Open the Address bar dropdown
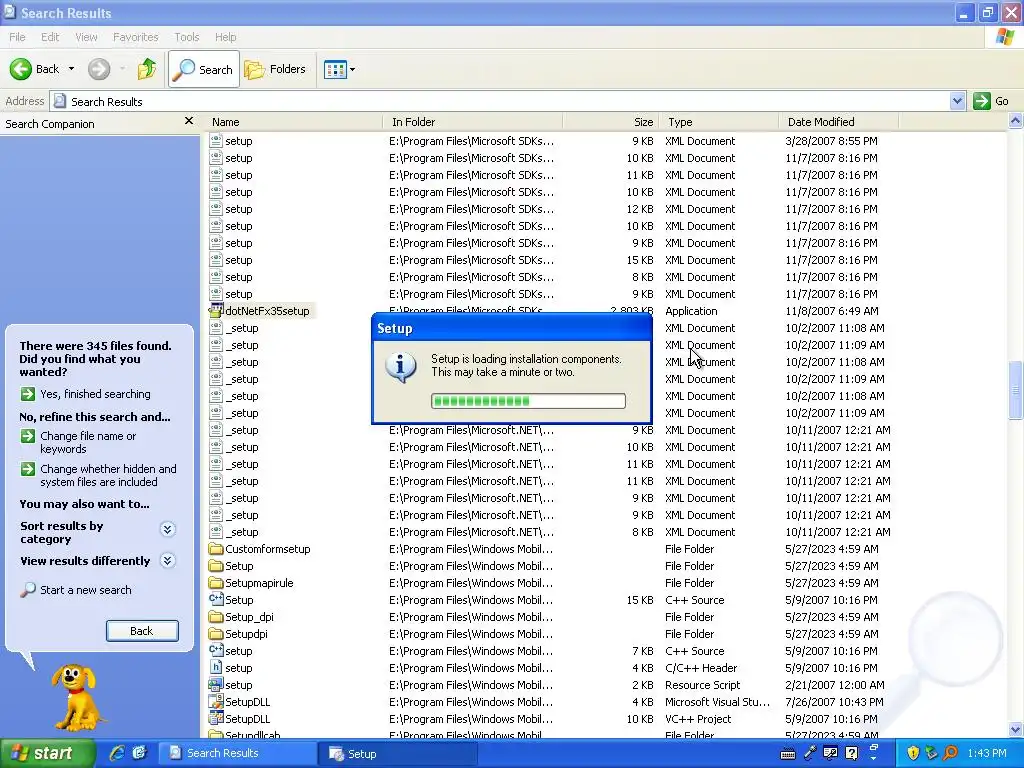1024x768 pixels. 957,101
